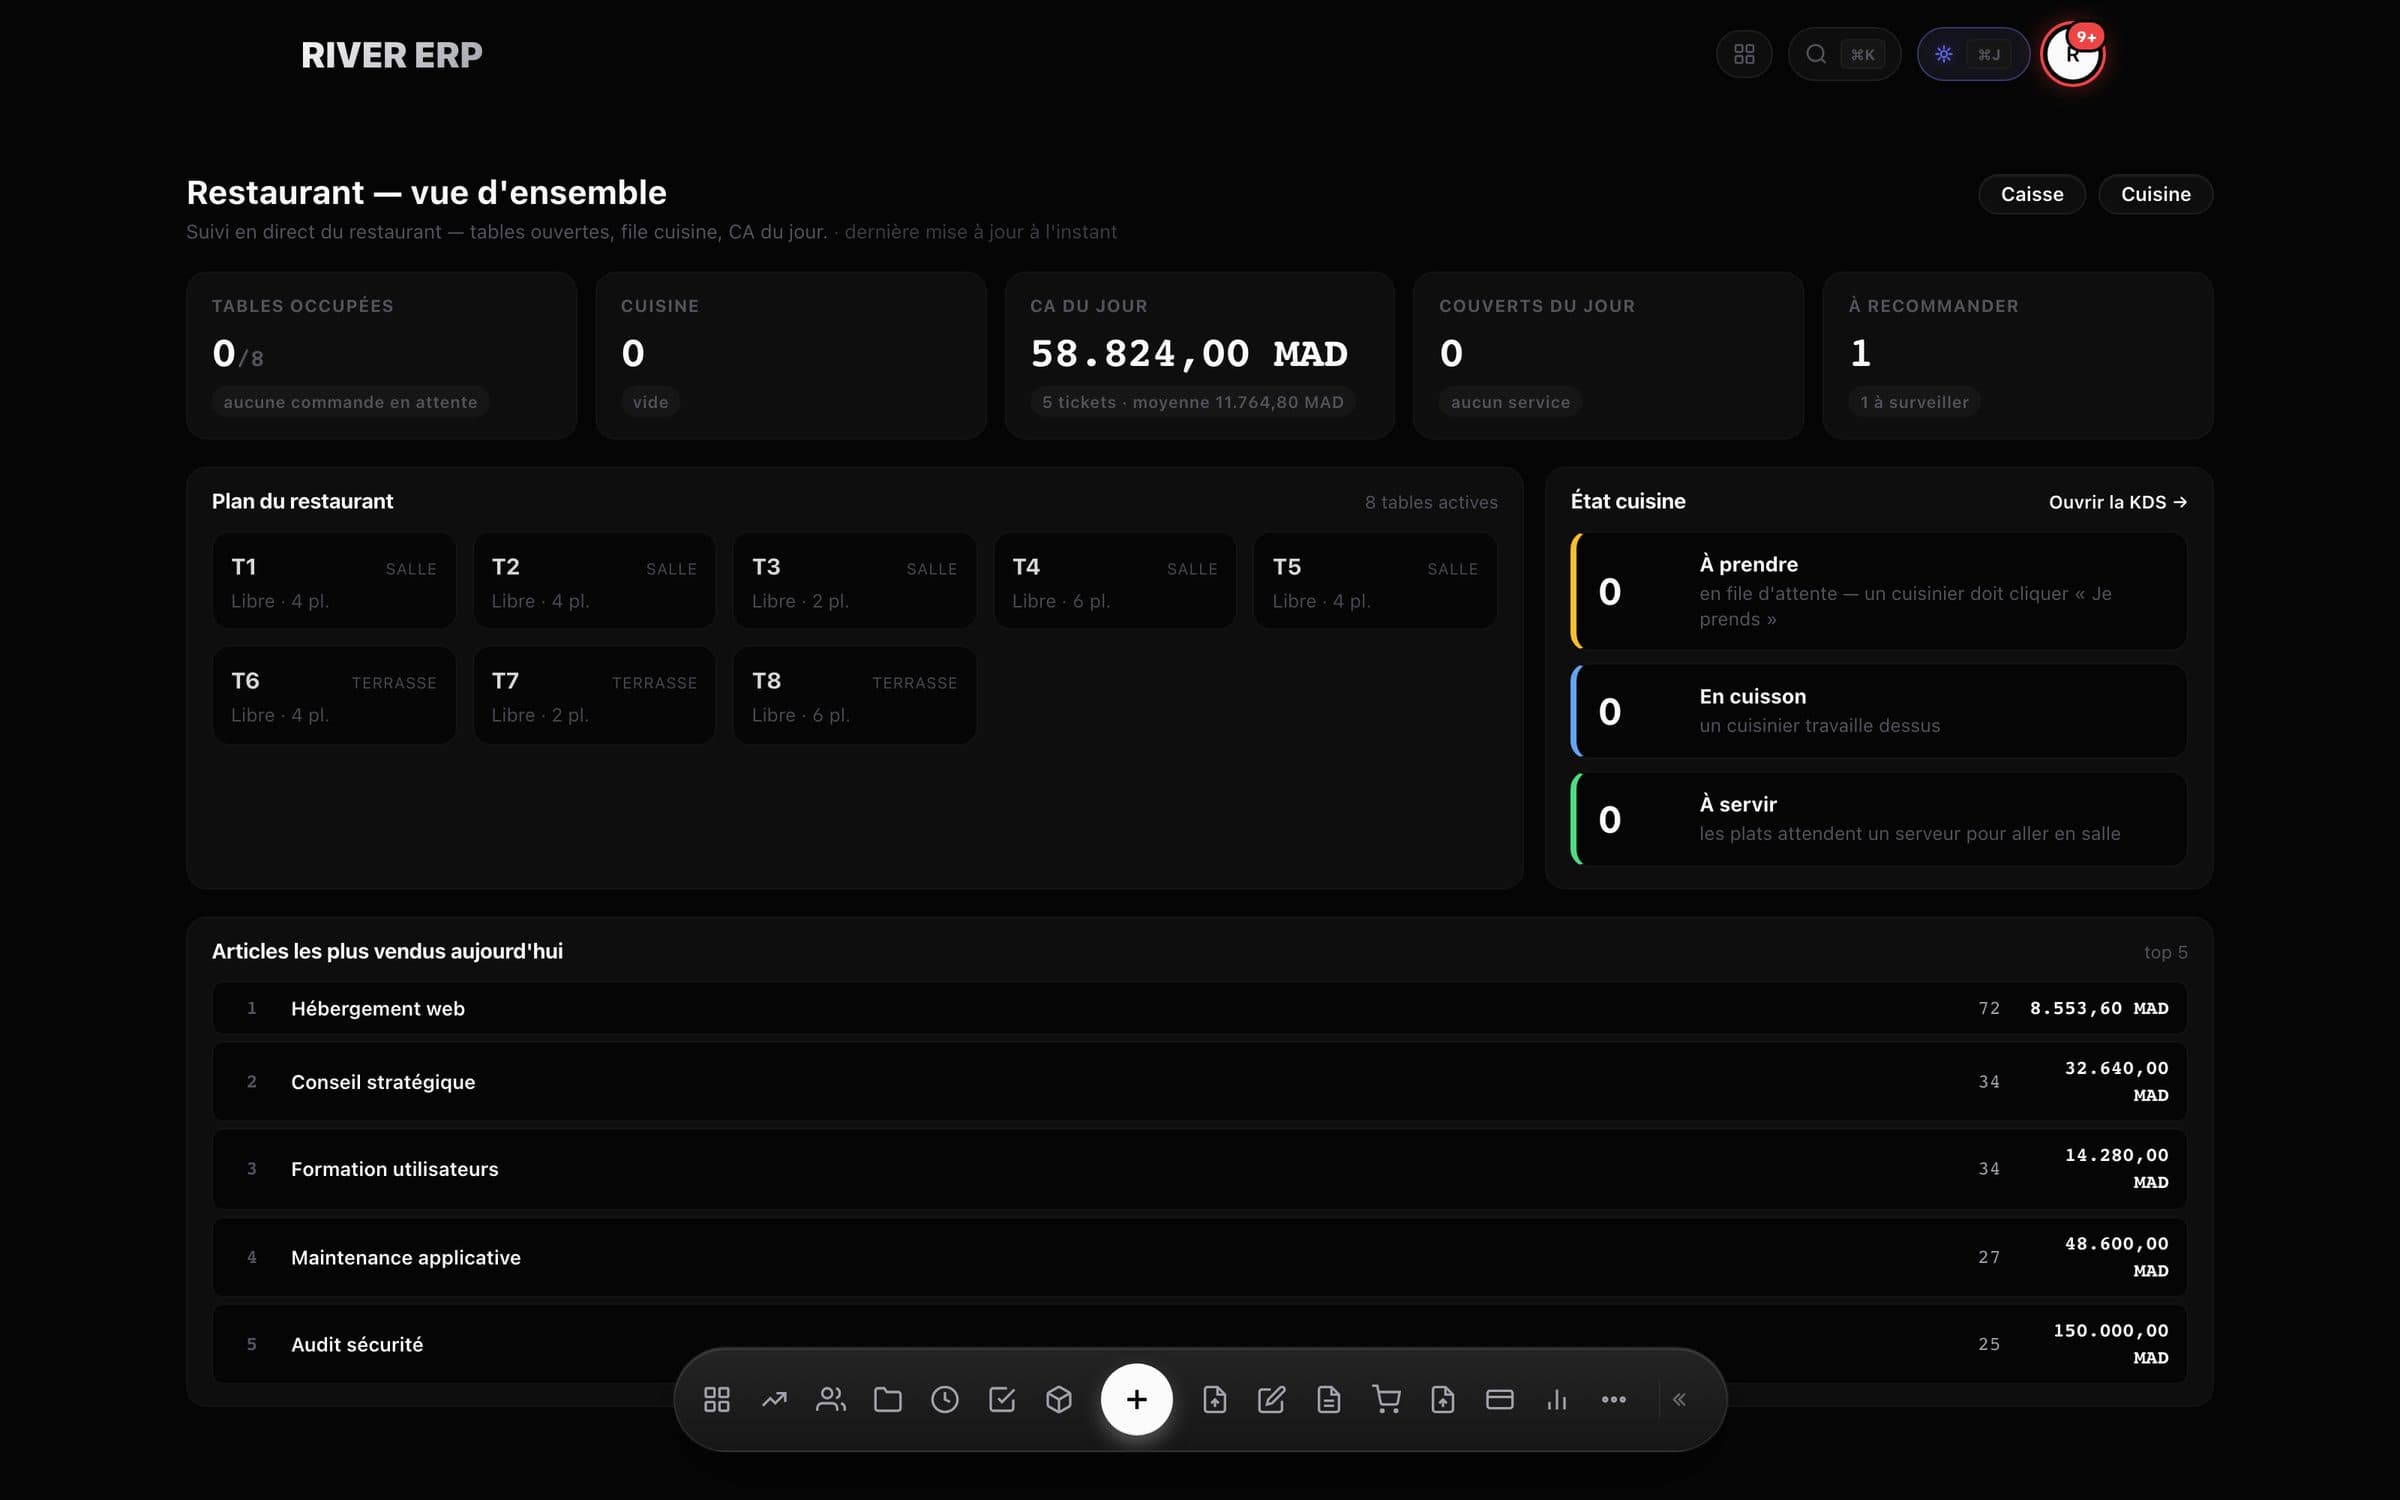Click the 8.553,60 MAD amount

coord(2099,1008)
